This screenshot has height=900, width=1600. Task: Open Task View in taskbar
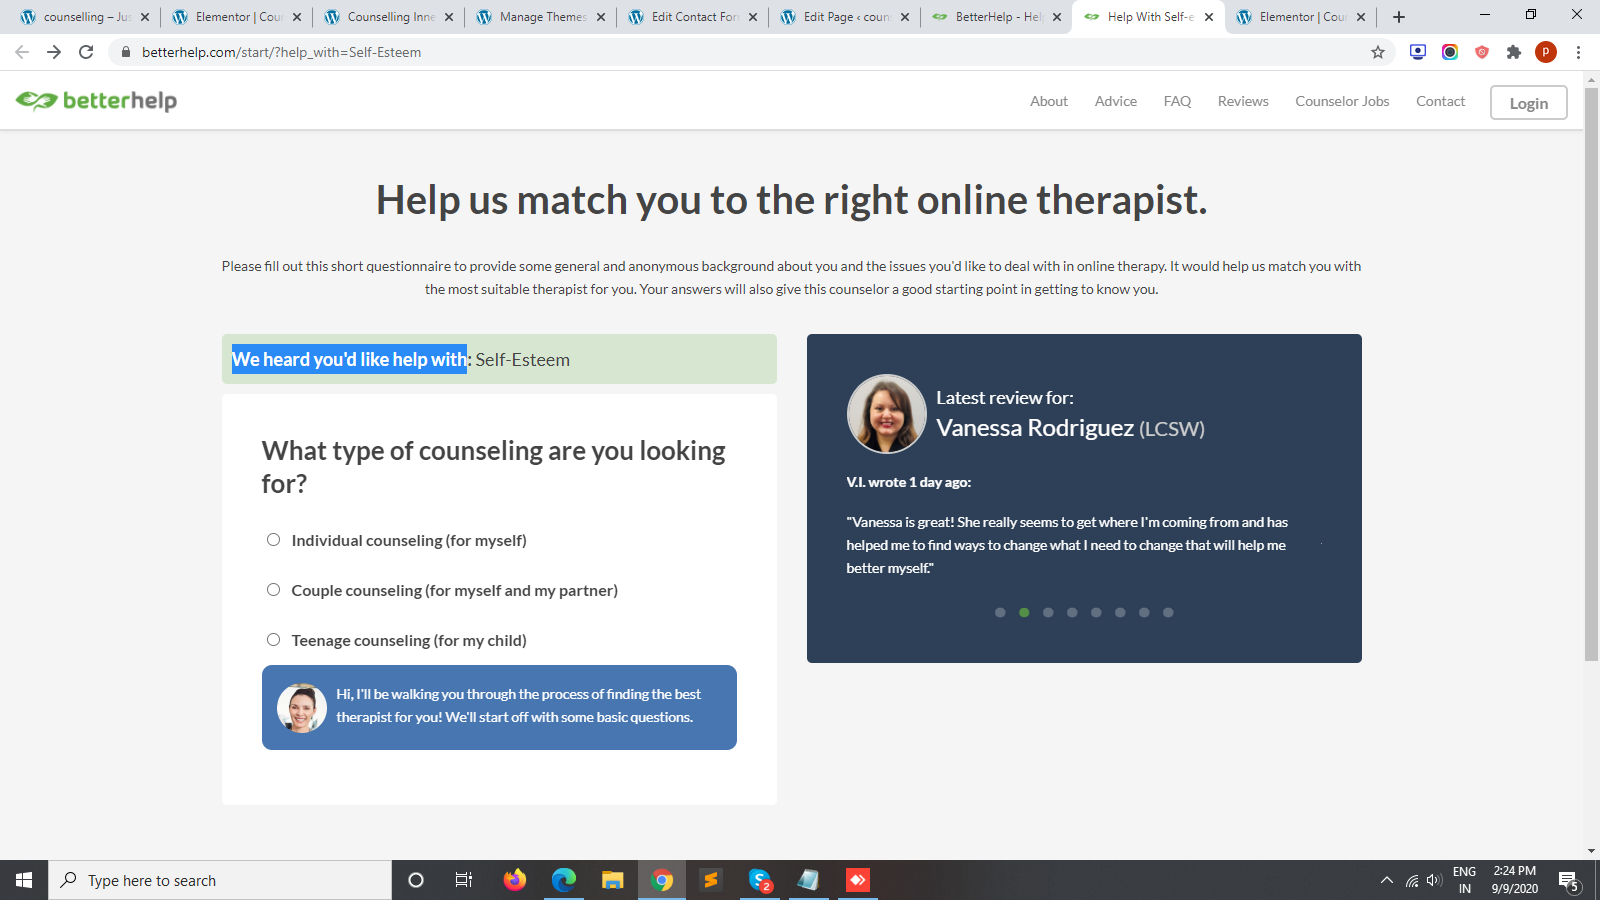coord(464,880)
